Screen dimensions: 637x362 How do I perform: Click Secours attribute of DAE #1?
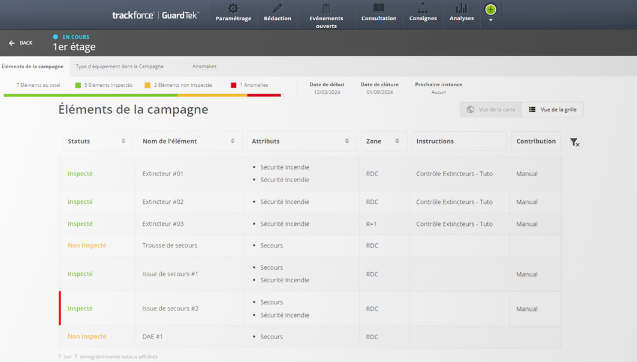coord(272,336)
